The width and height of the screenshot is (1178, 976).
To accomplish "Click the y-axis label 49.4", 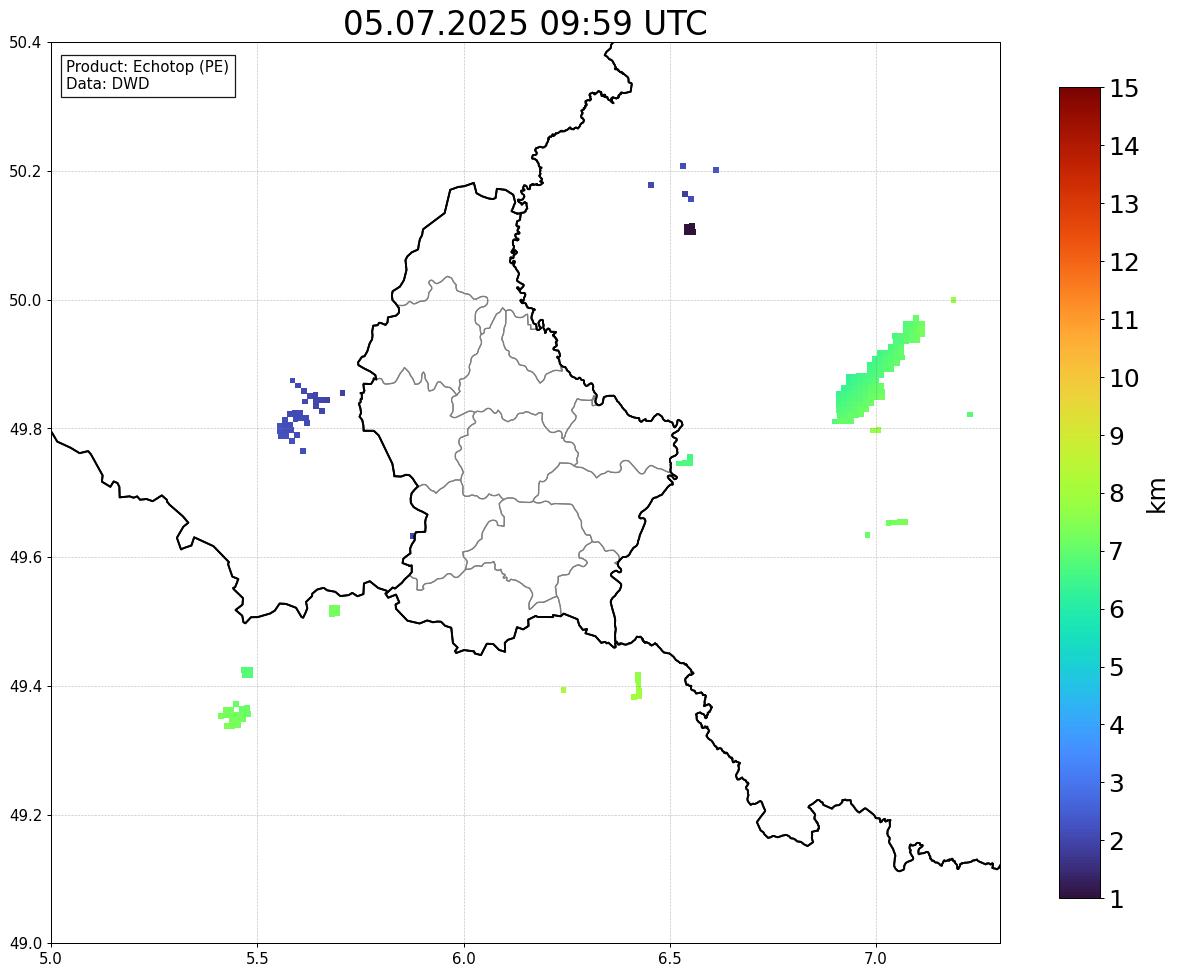I will coord(25,686).
